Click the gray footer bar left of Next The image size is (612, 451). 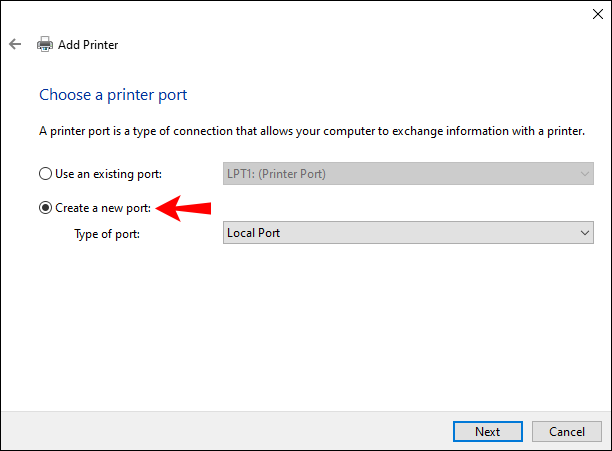point(226,431)
